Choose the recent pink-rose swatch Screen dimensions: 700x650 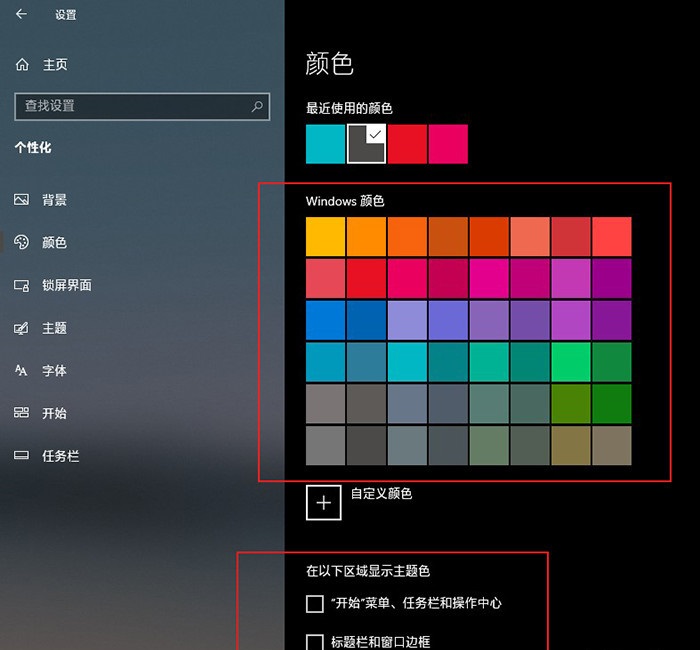[x=448, y=144]
